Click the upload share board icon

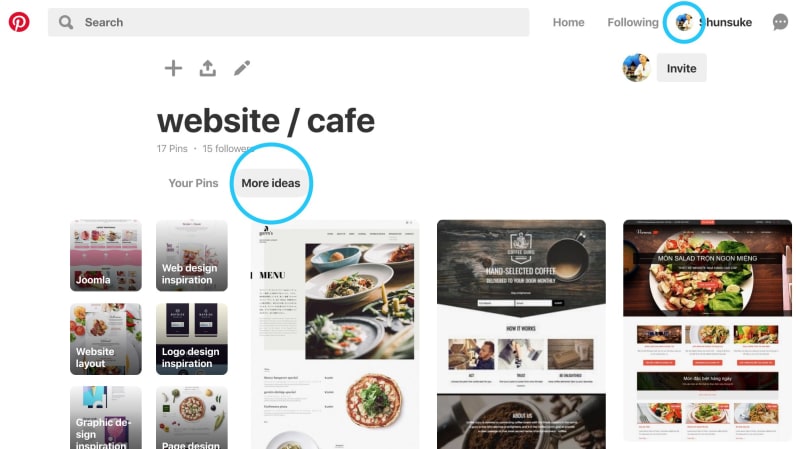(208, 68)
